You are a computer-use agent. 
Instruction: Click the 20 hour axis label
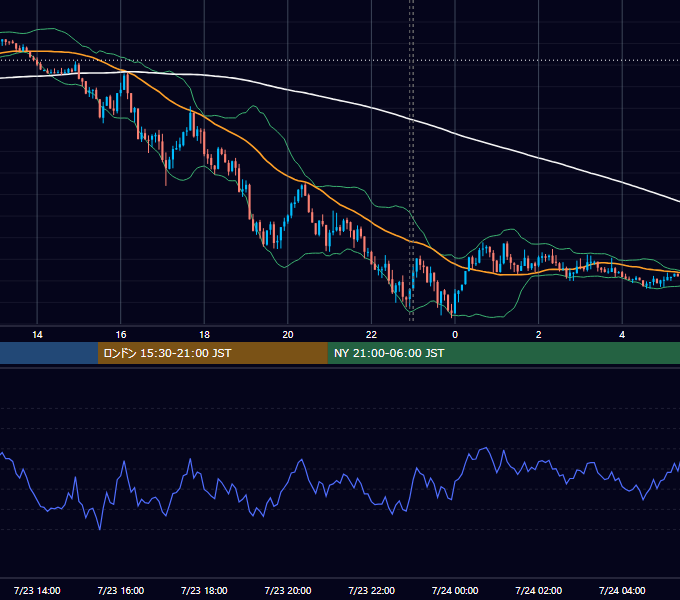tap(288, 335)
